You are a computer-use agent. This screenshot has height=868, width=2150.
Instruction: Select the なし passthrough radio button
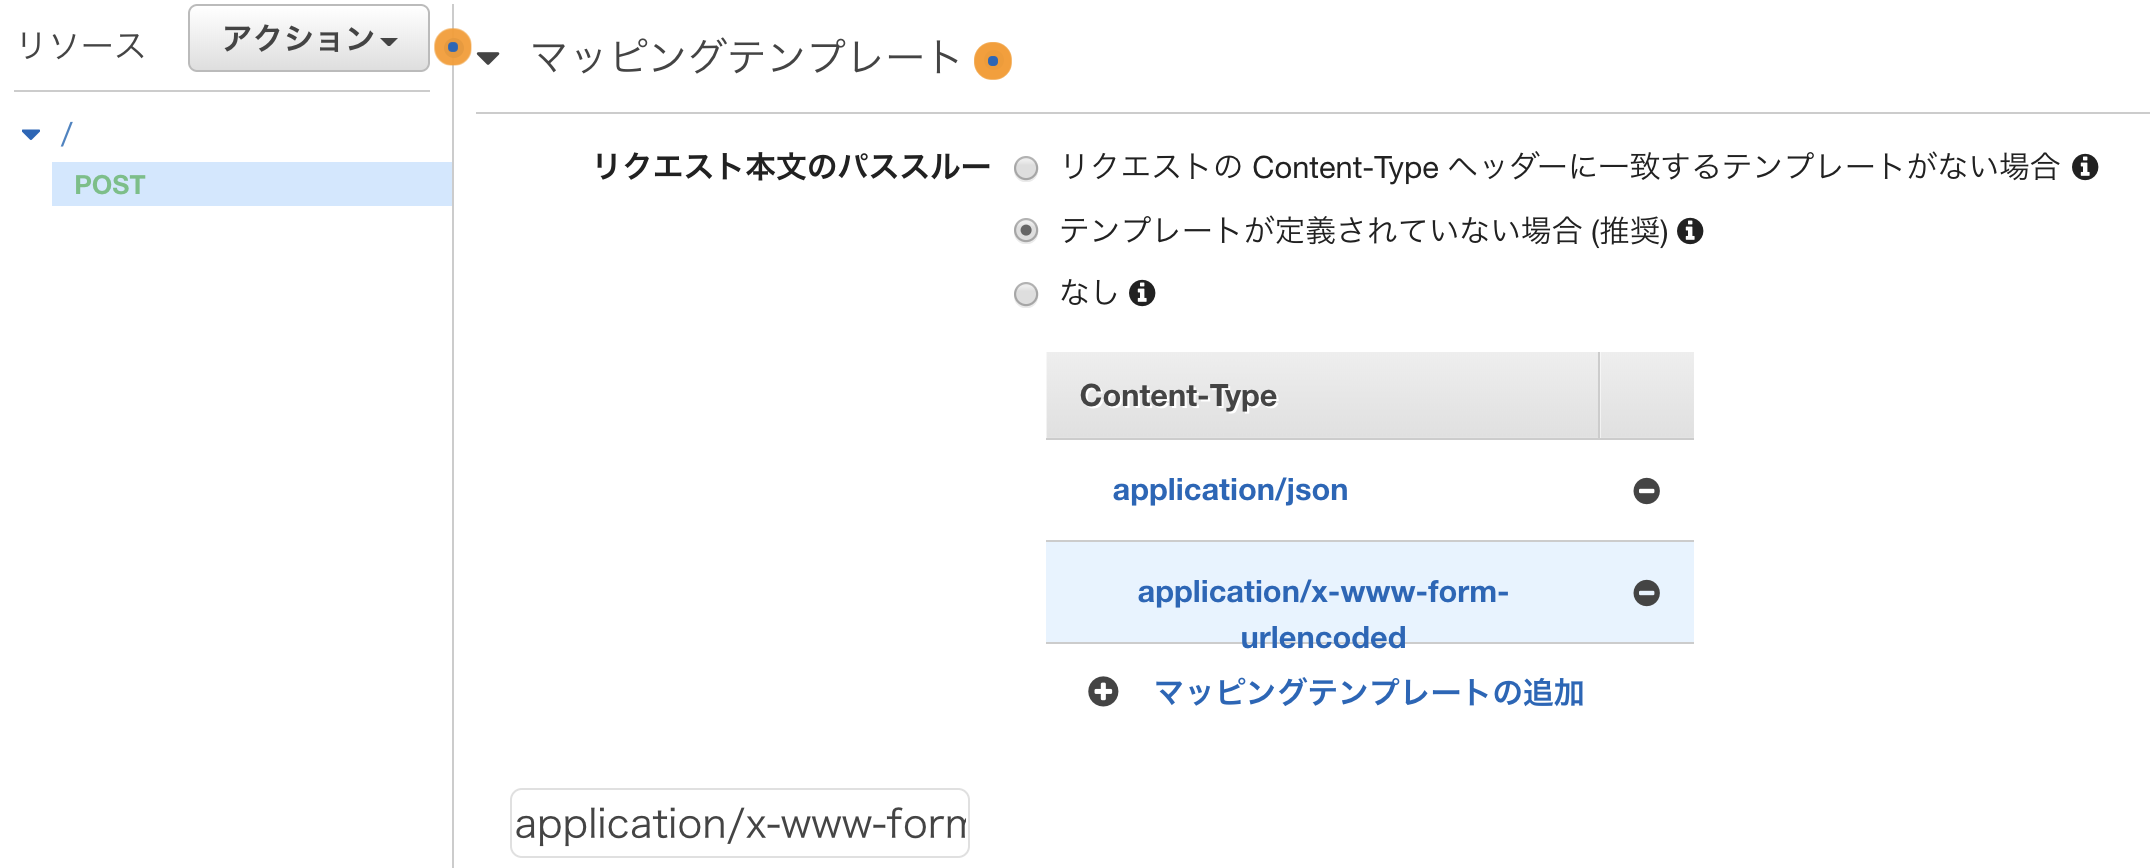1026,294
